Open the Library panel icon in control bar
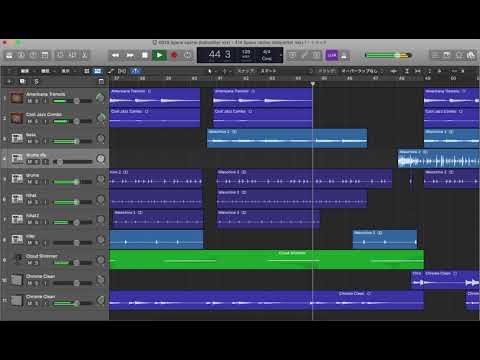 9,55
